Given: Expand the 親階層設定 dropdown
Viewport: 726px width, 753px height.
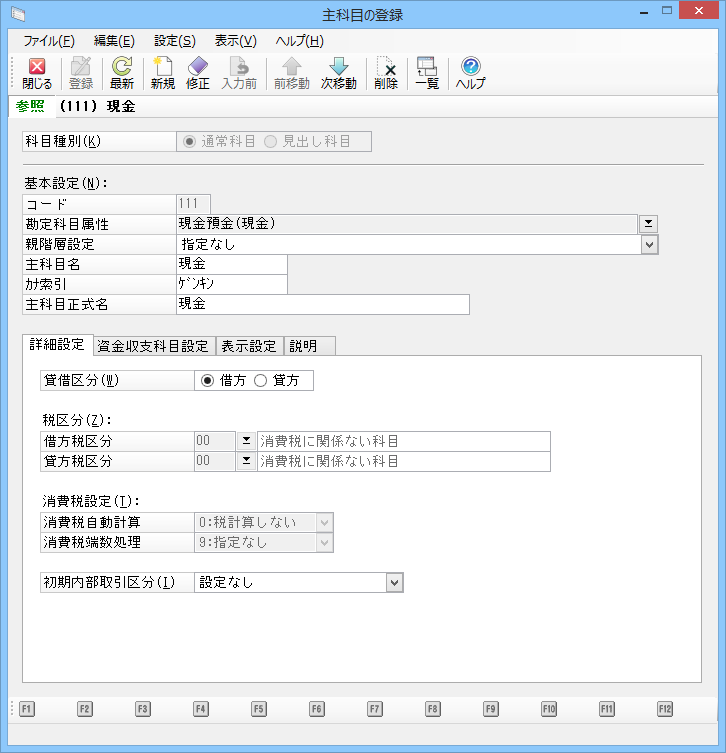Looking at the screenshot, I should pyautogui.click(x=648, y=243).
